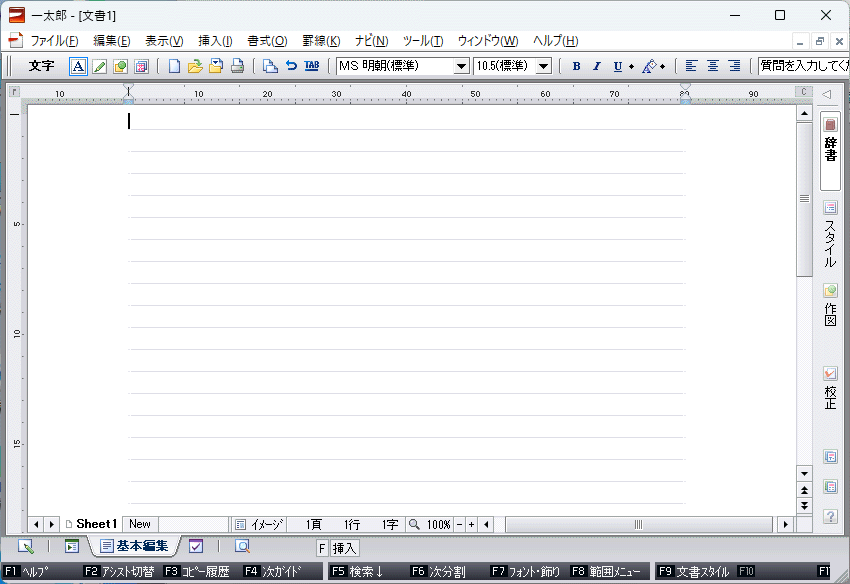The width and height of the screenshot is (850, 584).
Task: Open the 罫線(K) menu
Action: coord(321,41)
